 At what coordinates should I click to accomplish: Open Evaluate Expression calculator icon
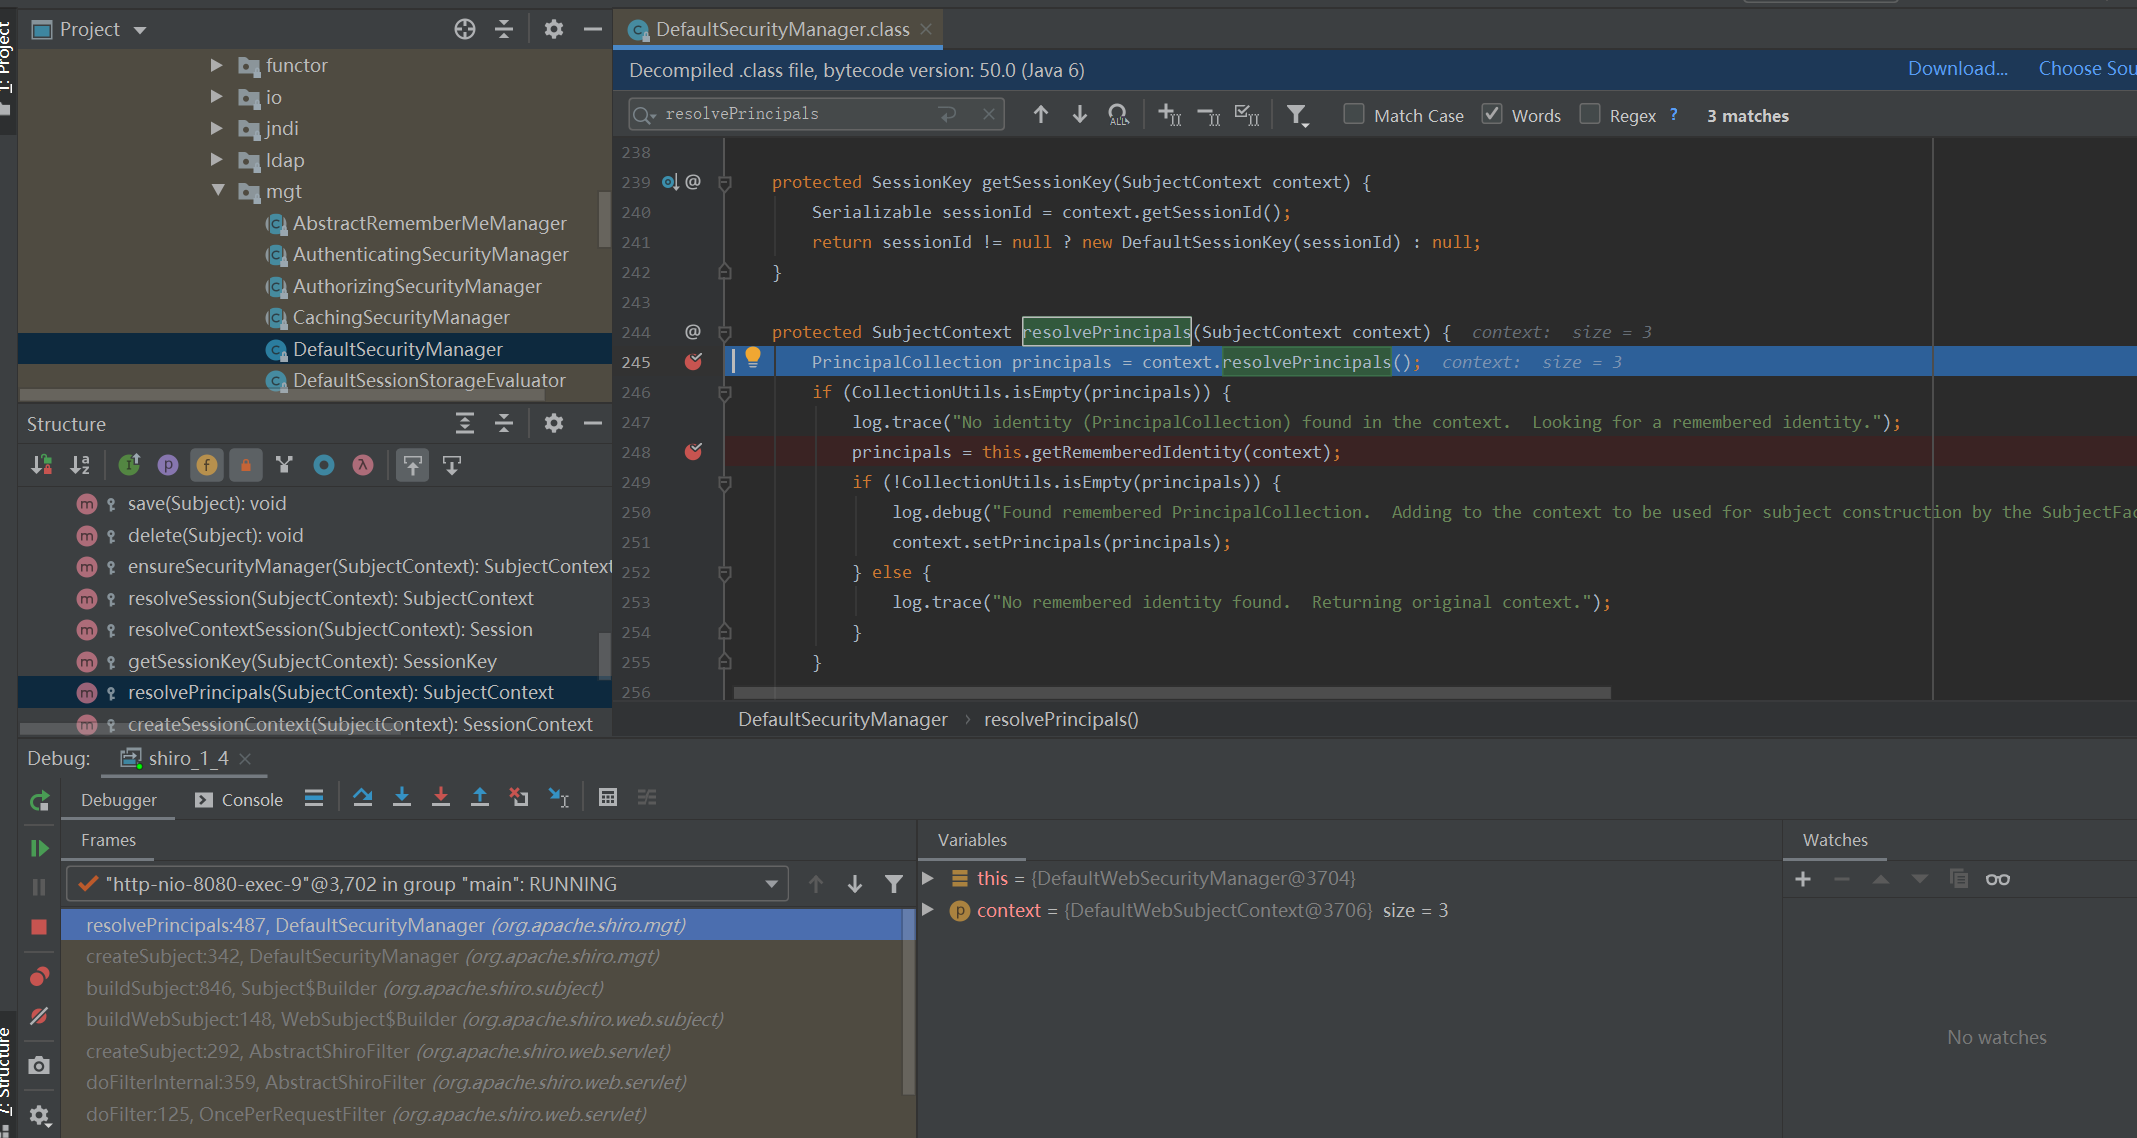(607, 797)
